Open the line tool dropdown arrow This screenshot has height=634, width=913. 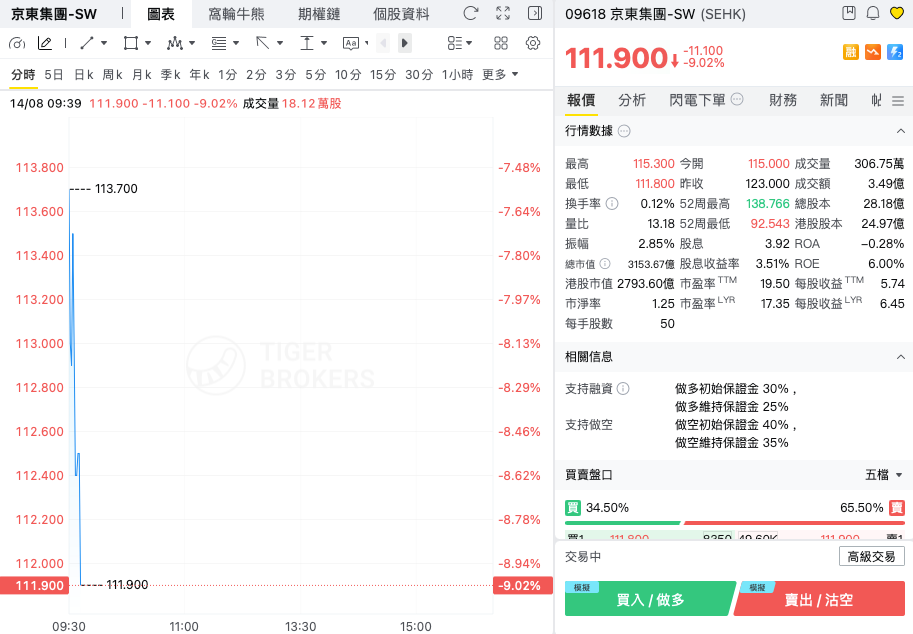coord(104,43)
